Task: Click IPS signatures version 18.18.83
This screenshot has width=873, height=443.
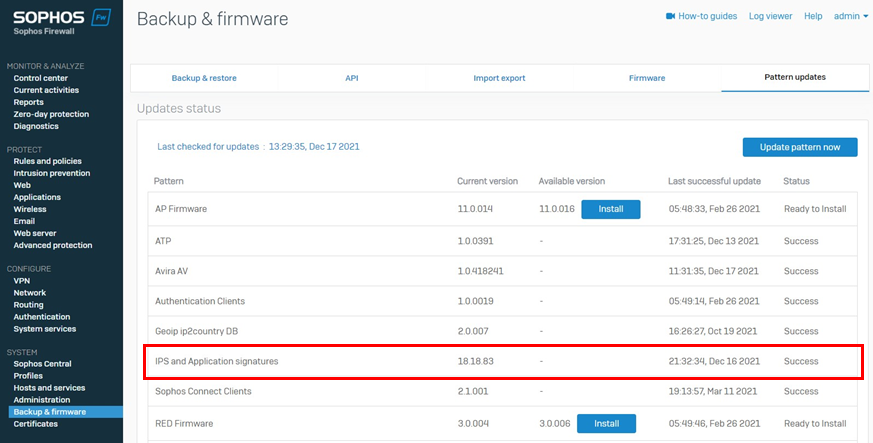Action: 475,361
